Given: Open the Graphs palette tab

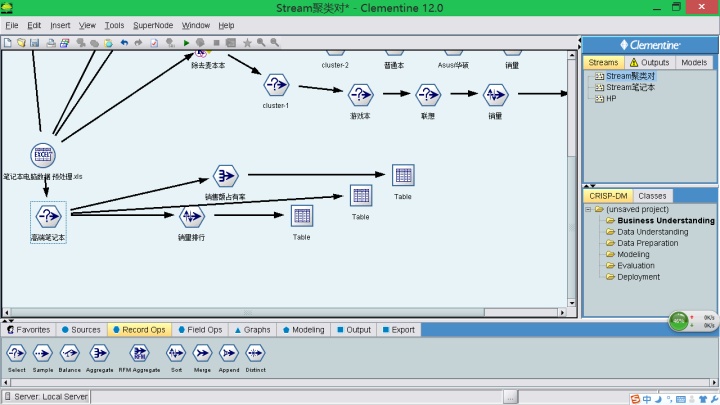Looking at the screenshot, I should pos(253,330).
